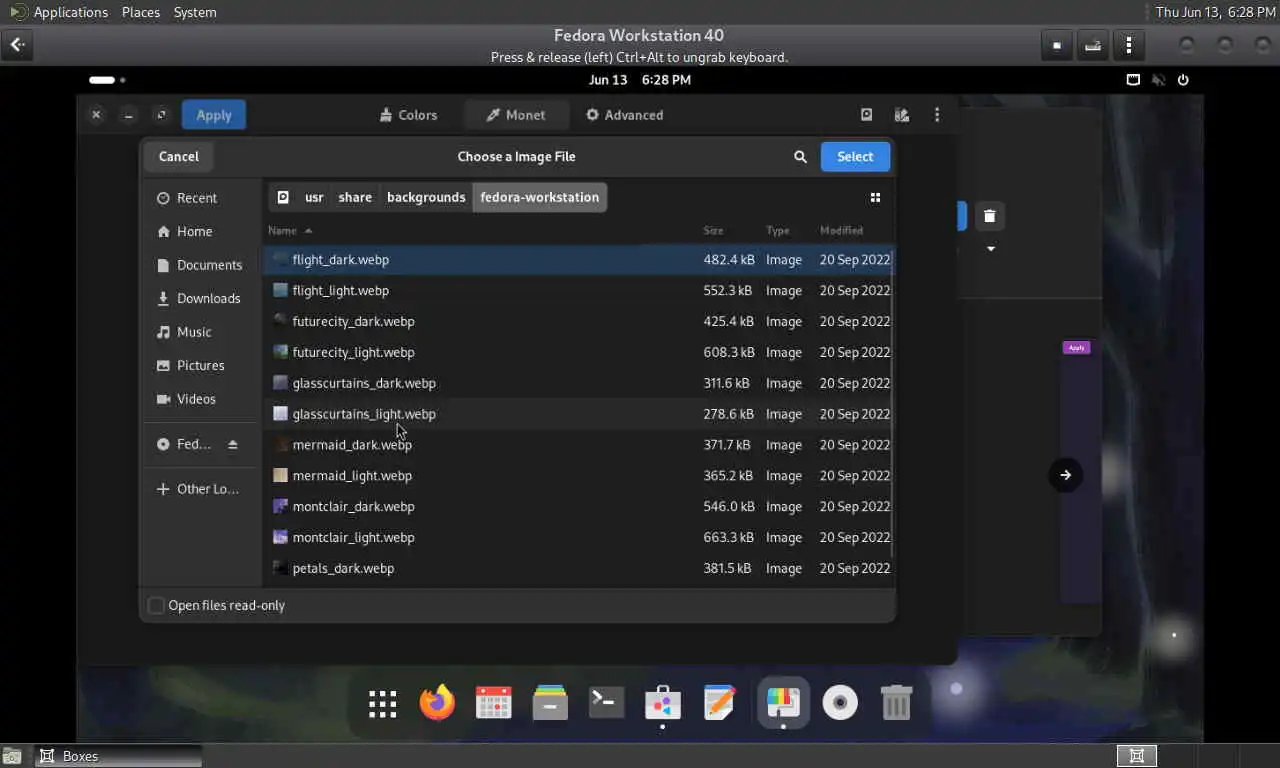Open Show Applications grid in dock
The width and height of the screenshot is (1280, 768).
(383, 703)
